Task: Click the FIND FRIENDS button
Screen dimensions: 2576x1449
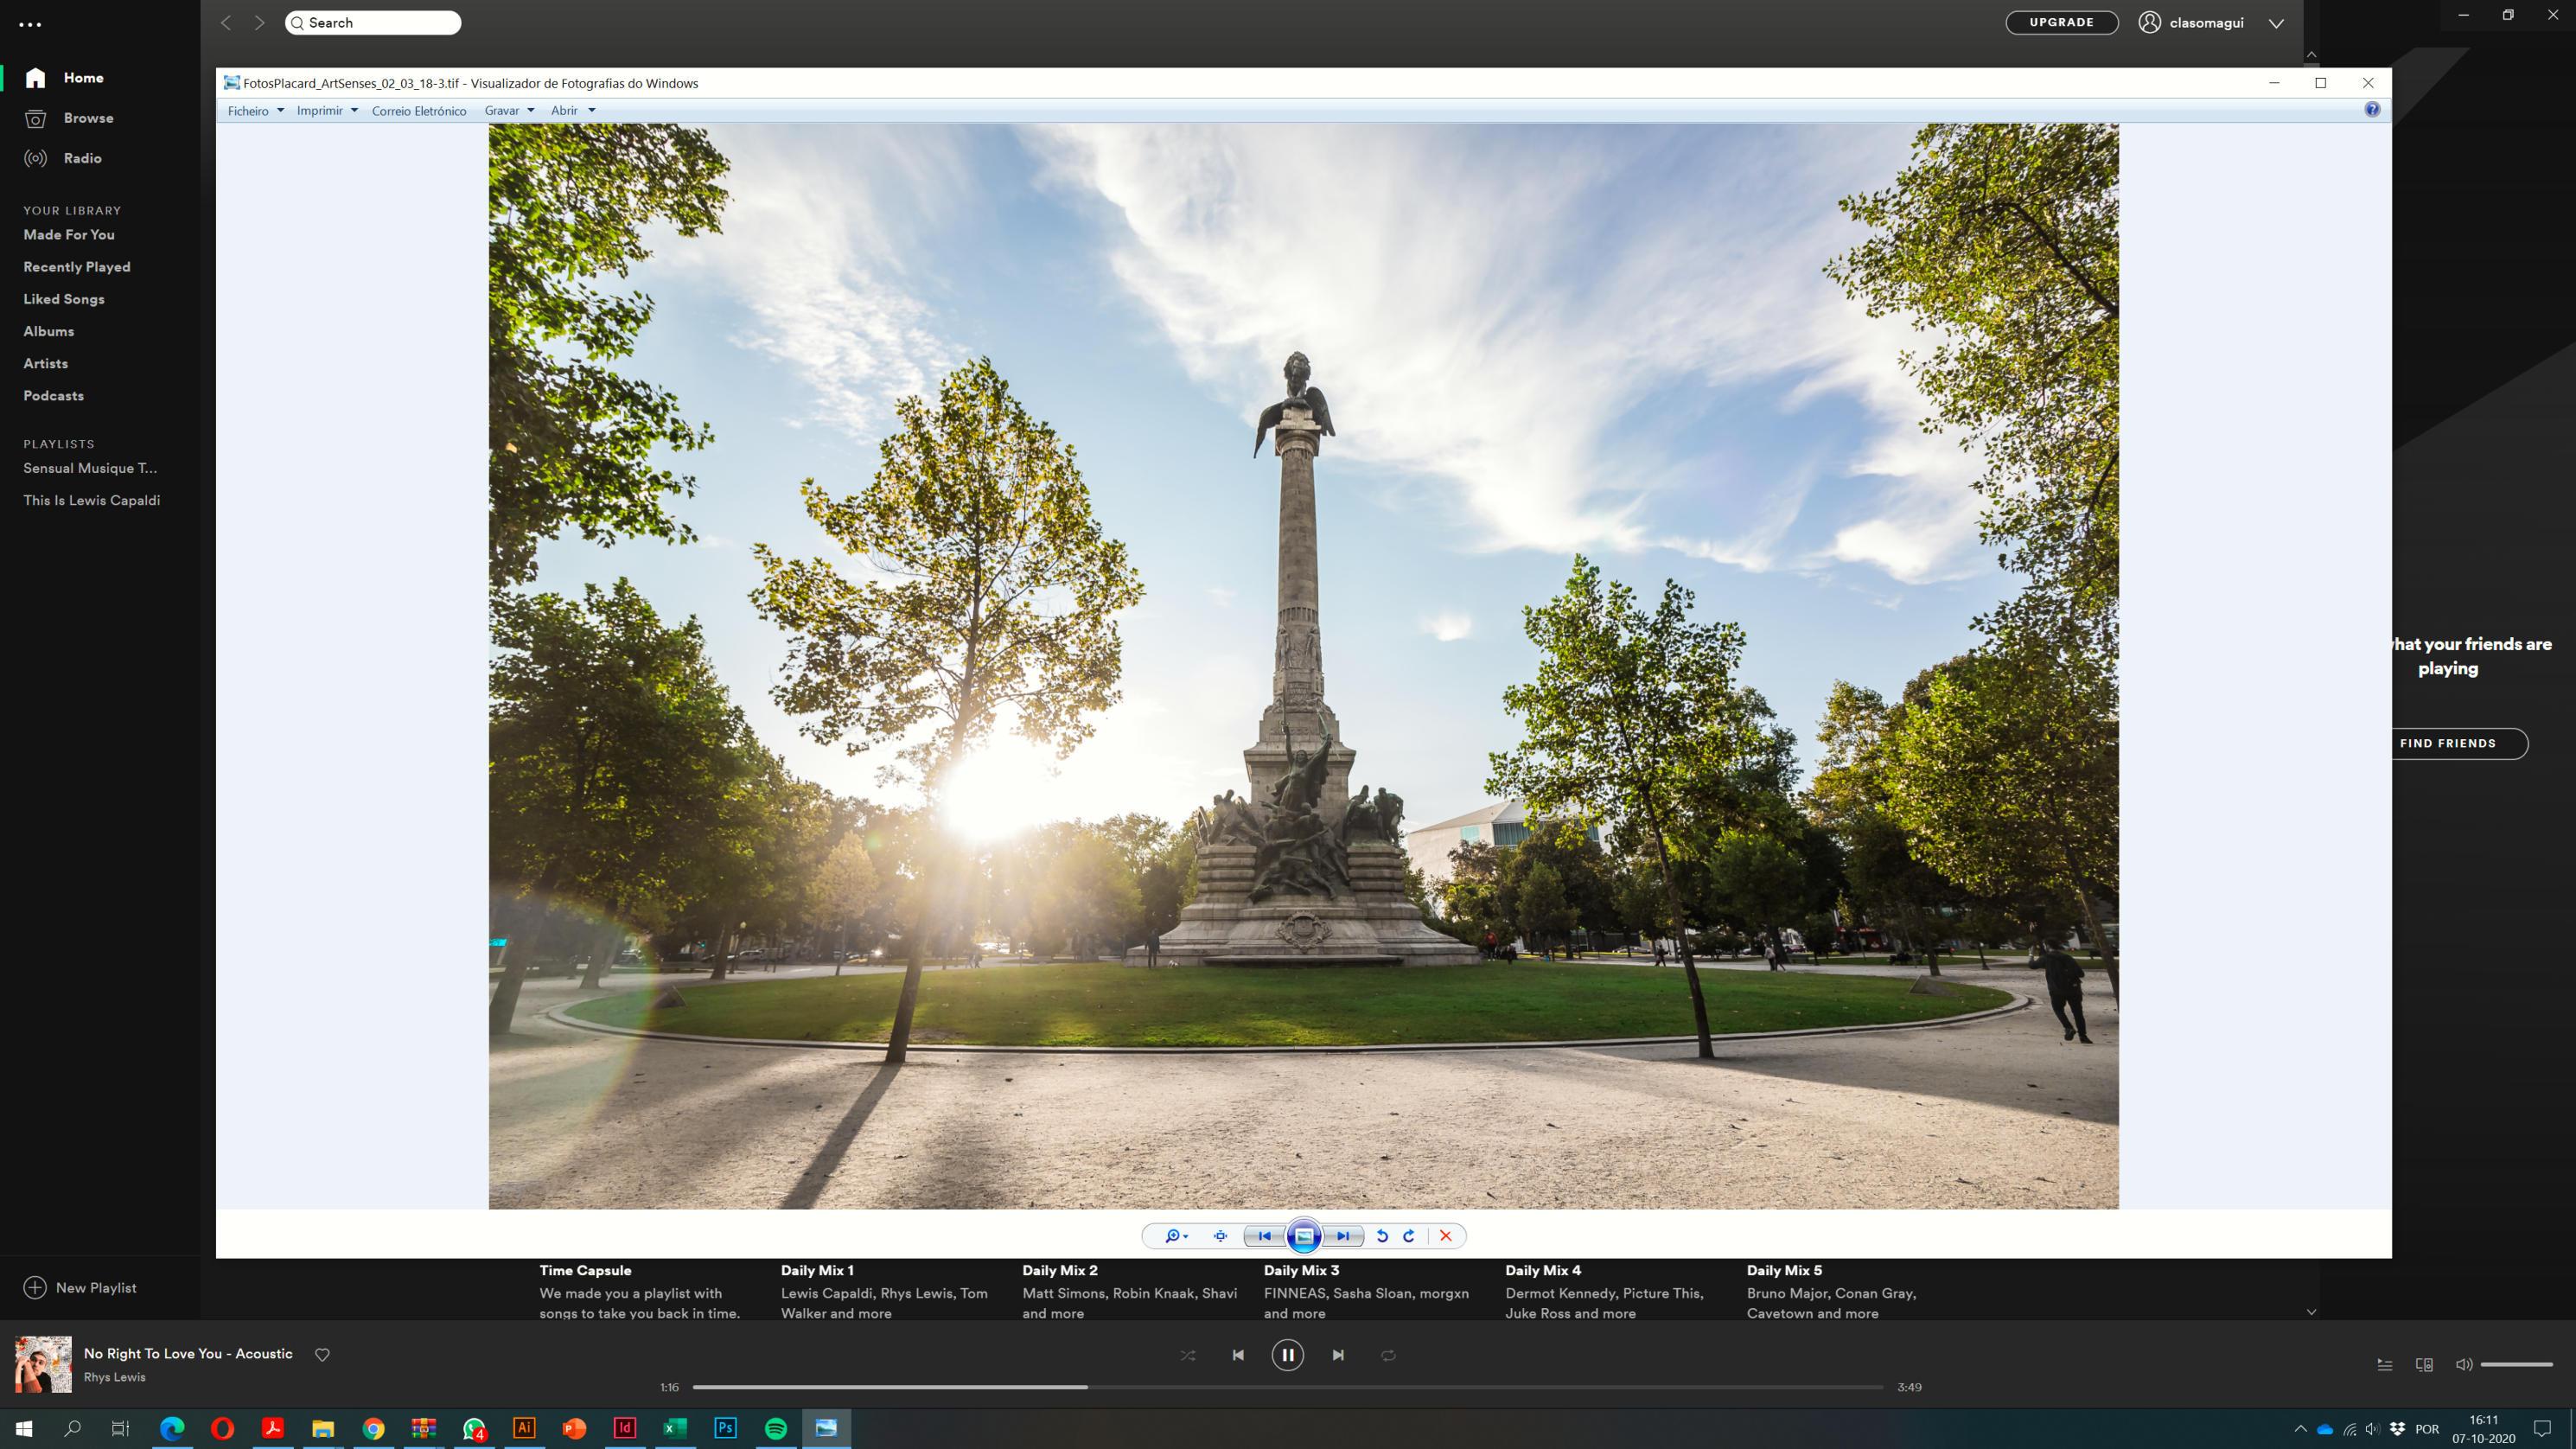Action: pyautogui.click(x=2447, y=743)
